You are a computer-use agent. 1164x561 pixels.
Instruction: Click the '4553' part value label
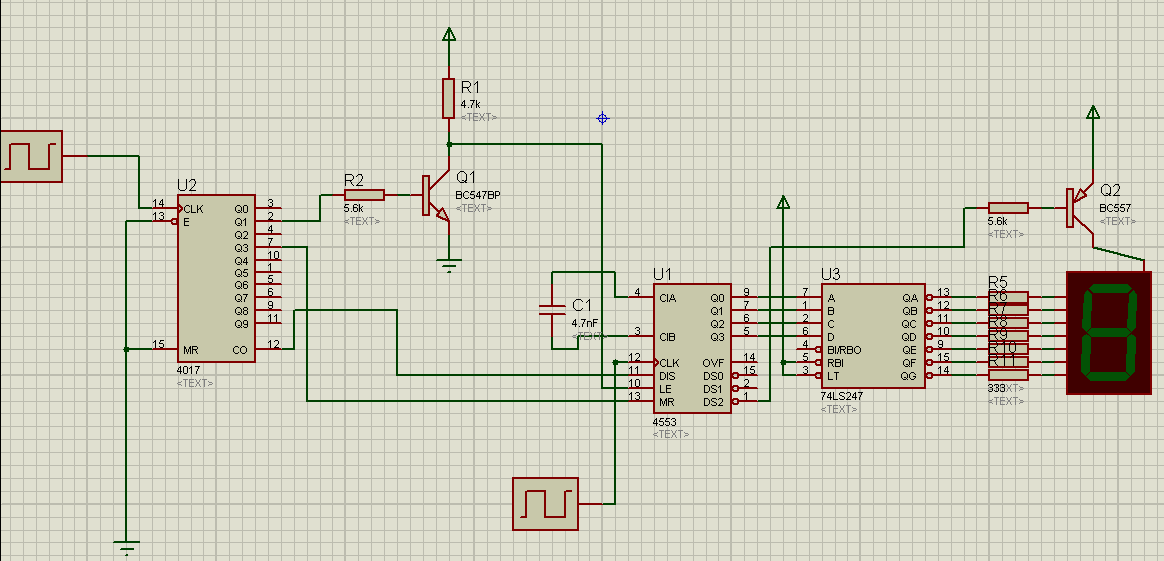664,421
